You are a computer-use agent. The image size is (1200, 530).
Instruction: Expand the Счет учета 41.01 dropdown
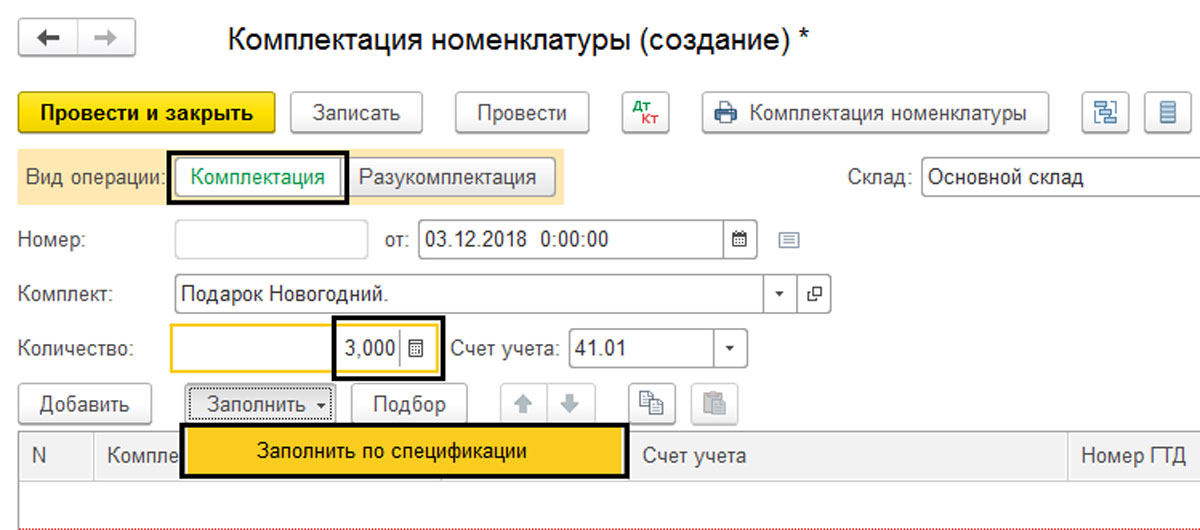coord(729,349)
